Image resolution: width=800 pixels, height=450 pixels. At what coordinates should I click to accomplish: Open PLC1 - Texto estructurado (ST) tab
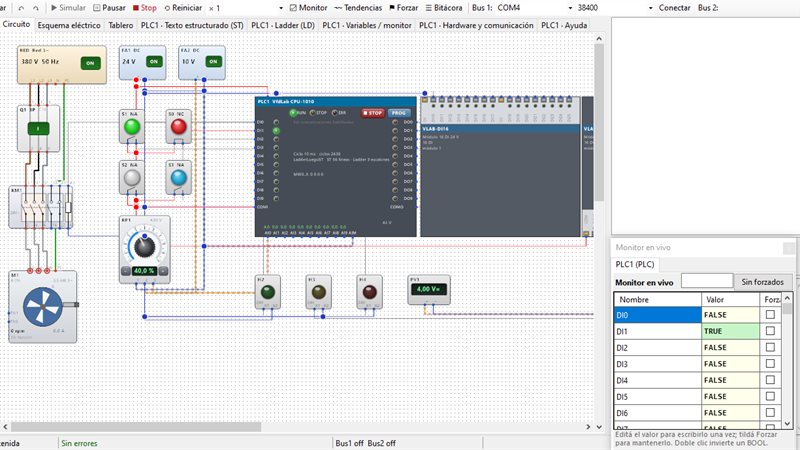(192, 25)
